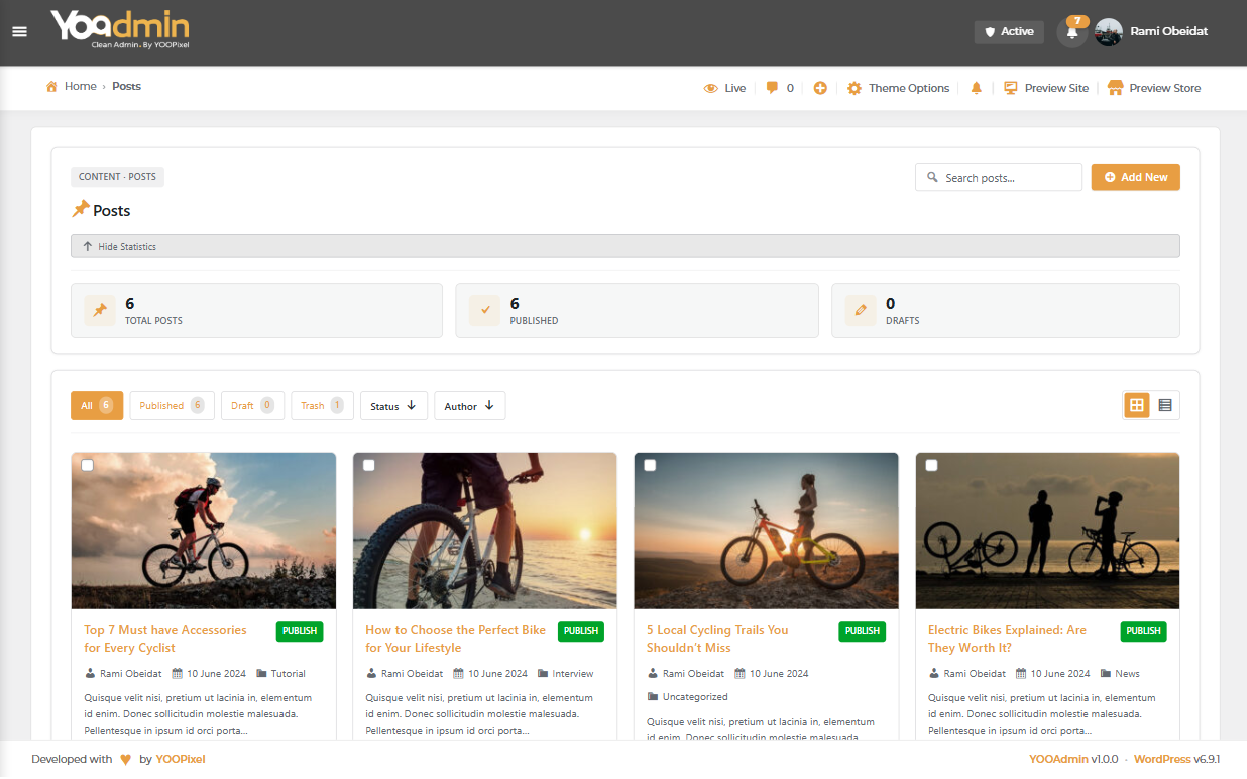Select the Electric Bikes Explained checkbox
The height and width of the screenshot is (779, 1247).
pyautogui.click(x=932, y=465)
